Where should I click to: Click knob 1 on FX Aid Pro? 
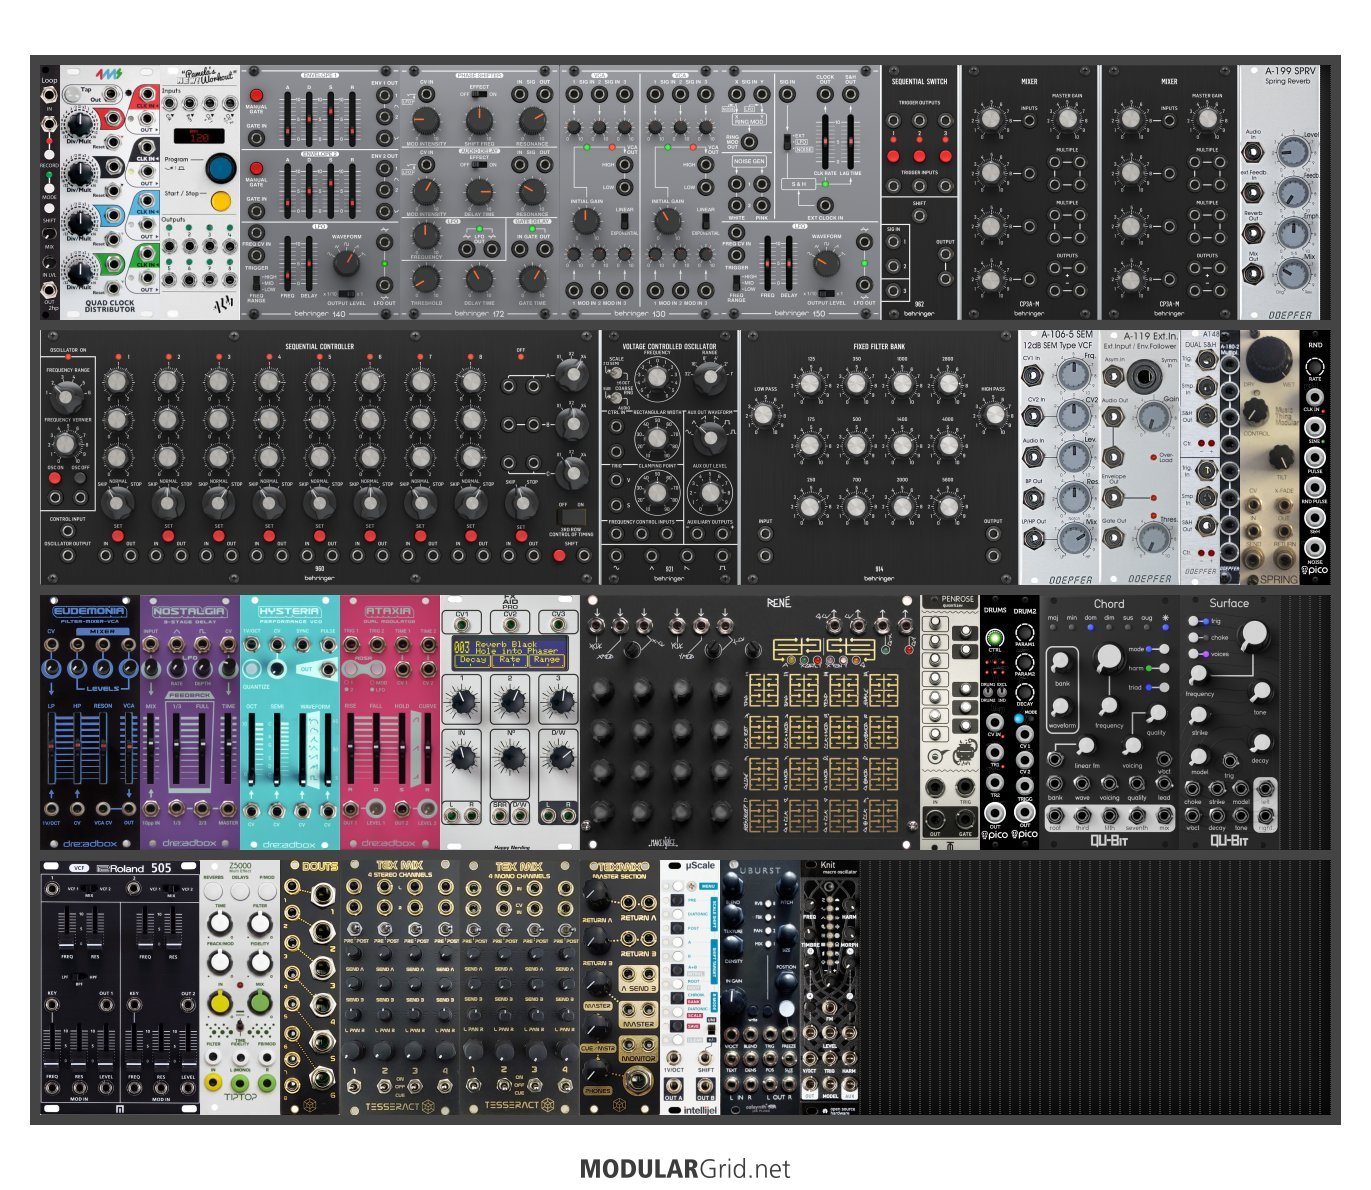(x=463, y=703)
